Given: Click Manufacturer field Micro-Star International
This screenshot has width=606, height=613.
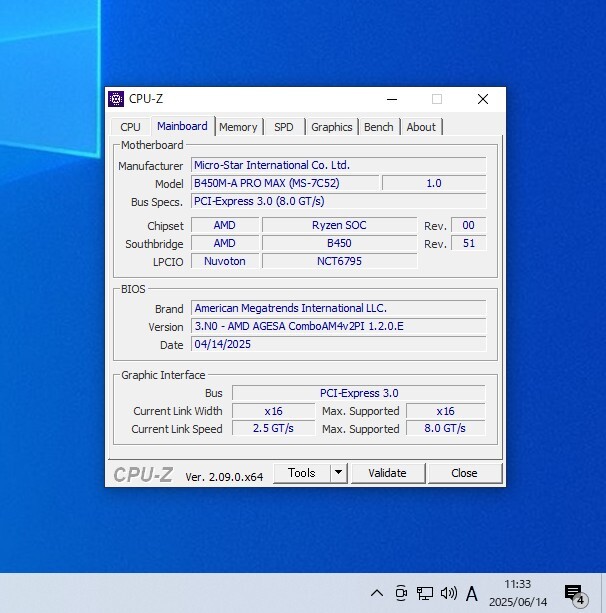Looking at the screenshot, I should point(339,165).
